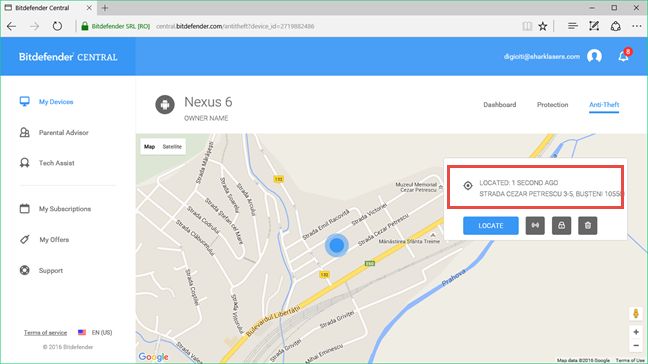Click browser forward arrow

[34, 26]
